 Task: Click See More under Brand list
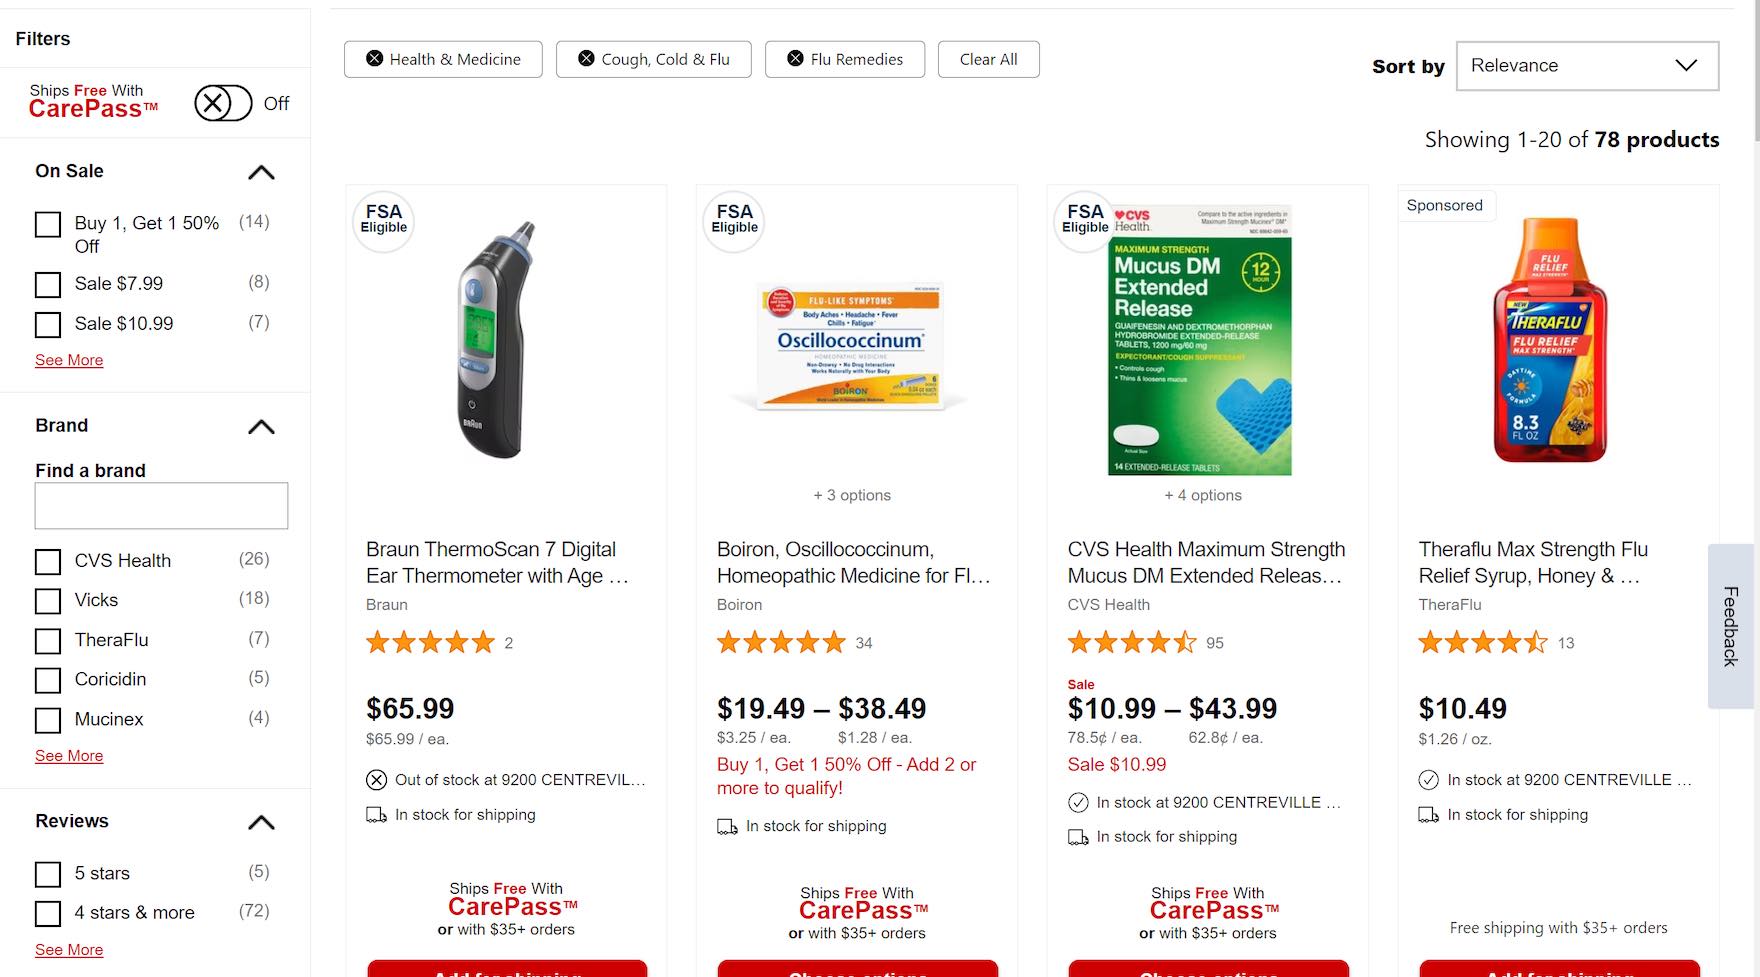click(x=69, y=756)
